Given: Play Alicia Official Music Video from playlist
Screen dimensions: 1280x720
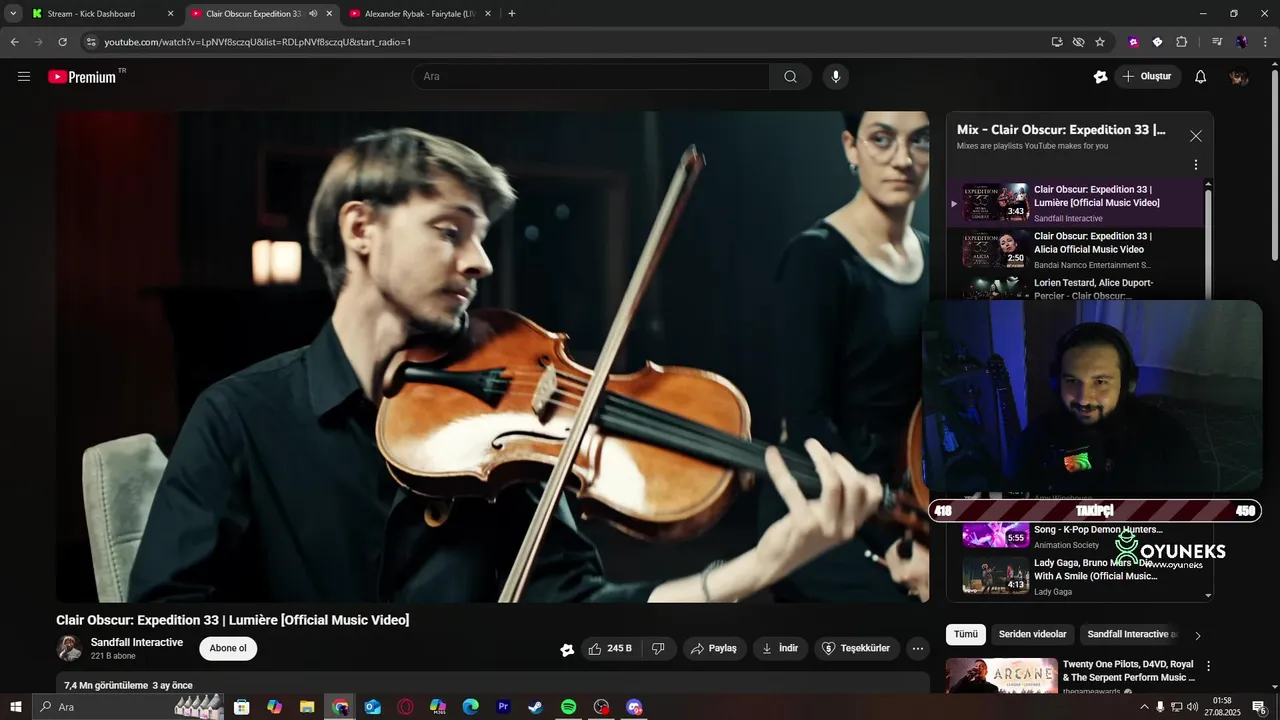Looking at the screenshot, I should tap(1078, 250).
